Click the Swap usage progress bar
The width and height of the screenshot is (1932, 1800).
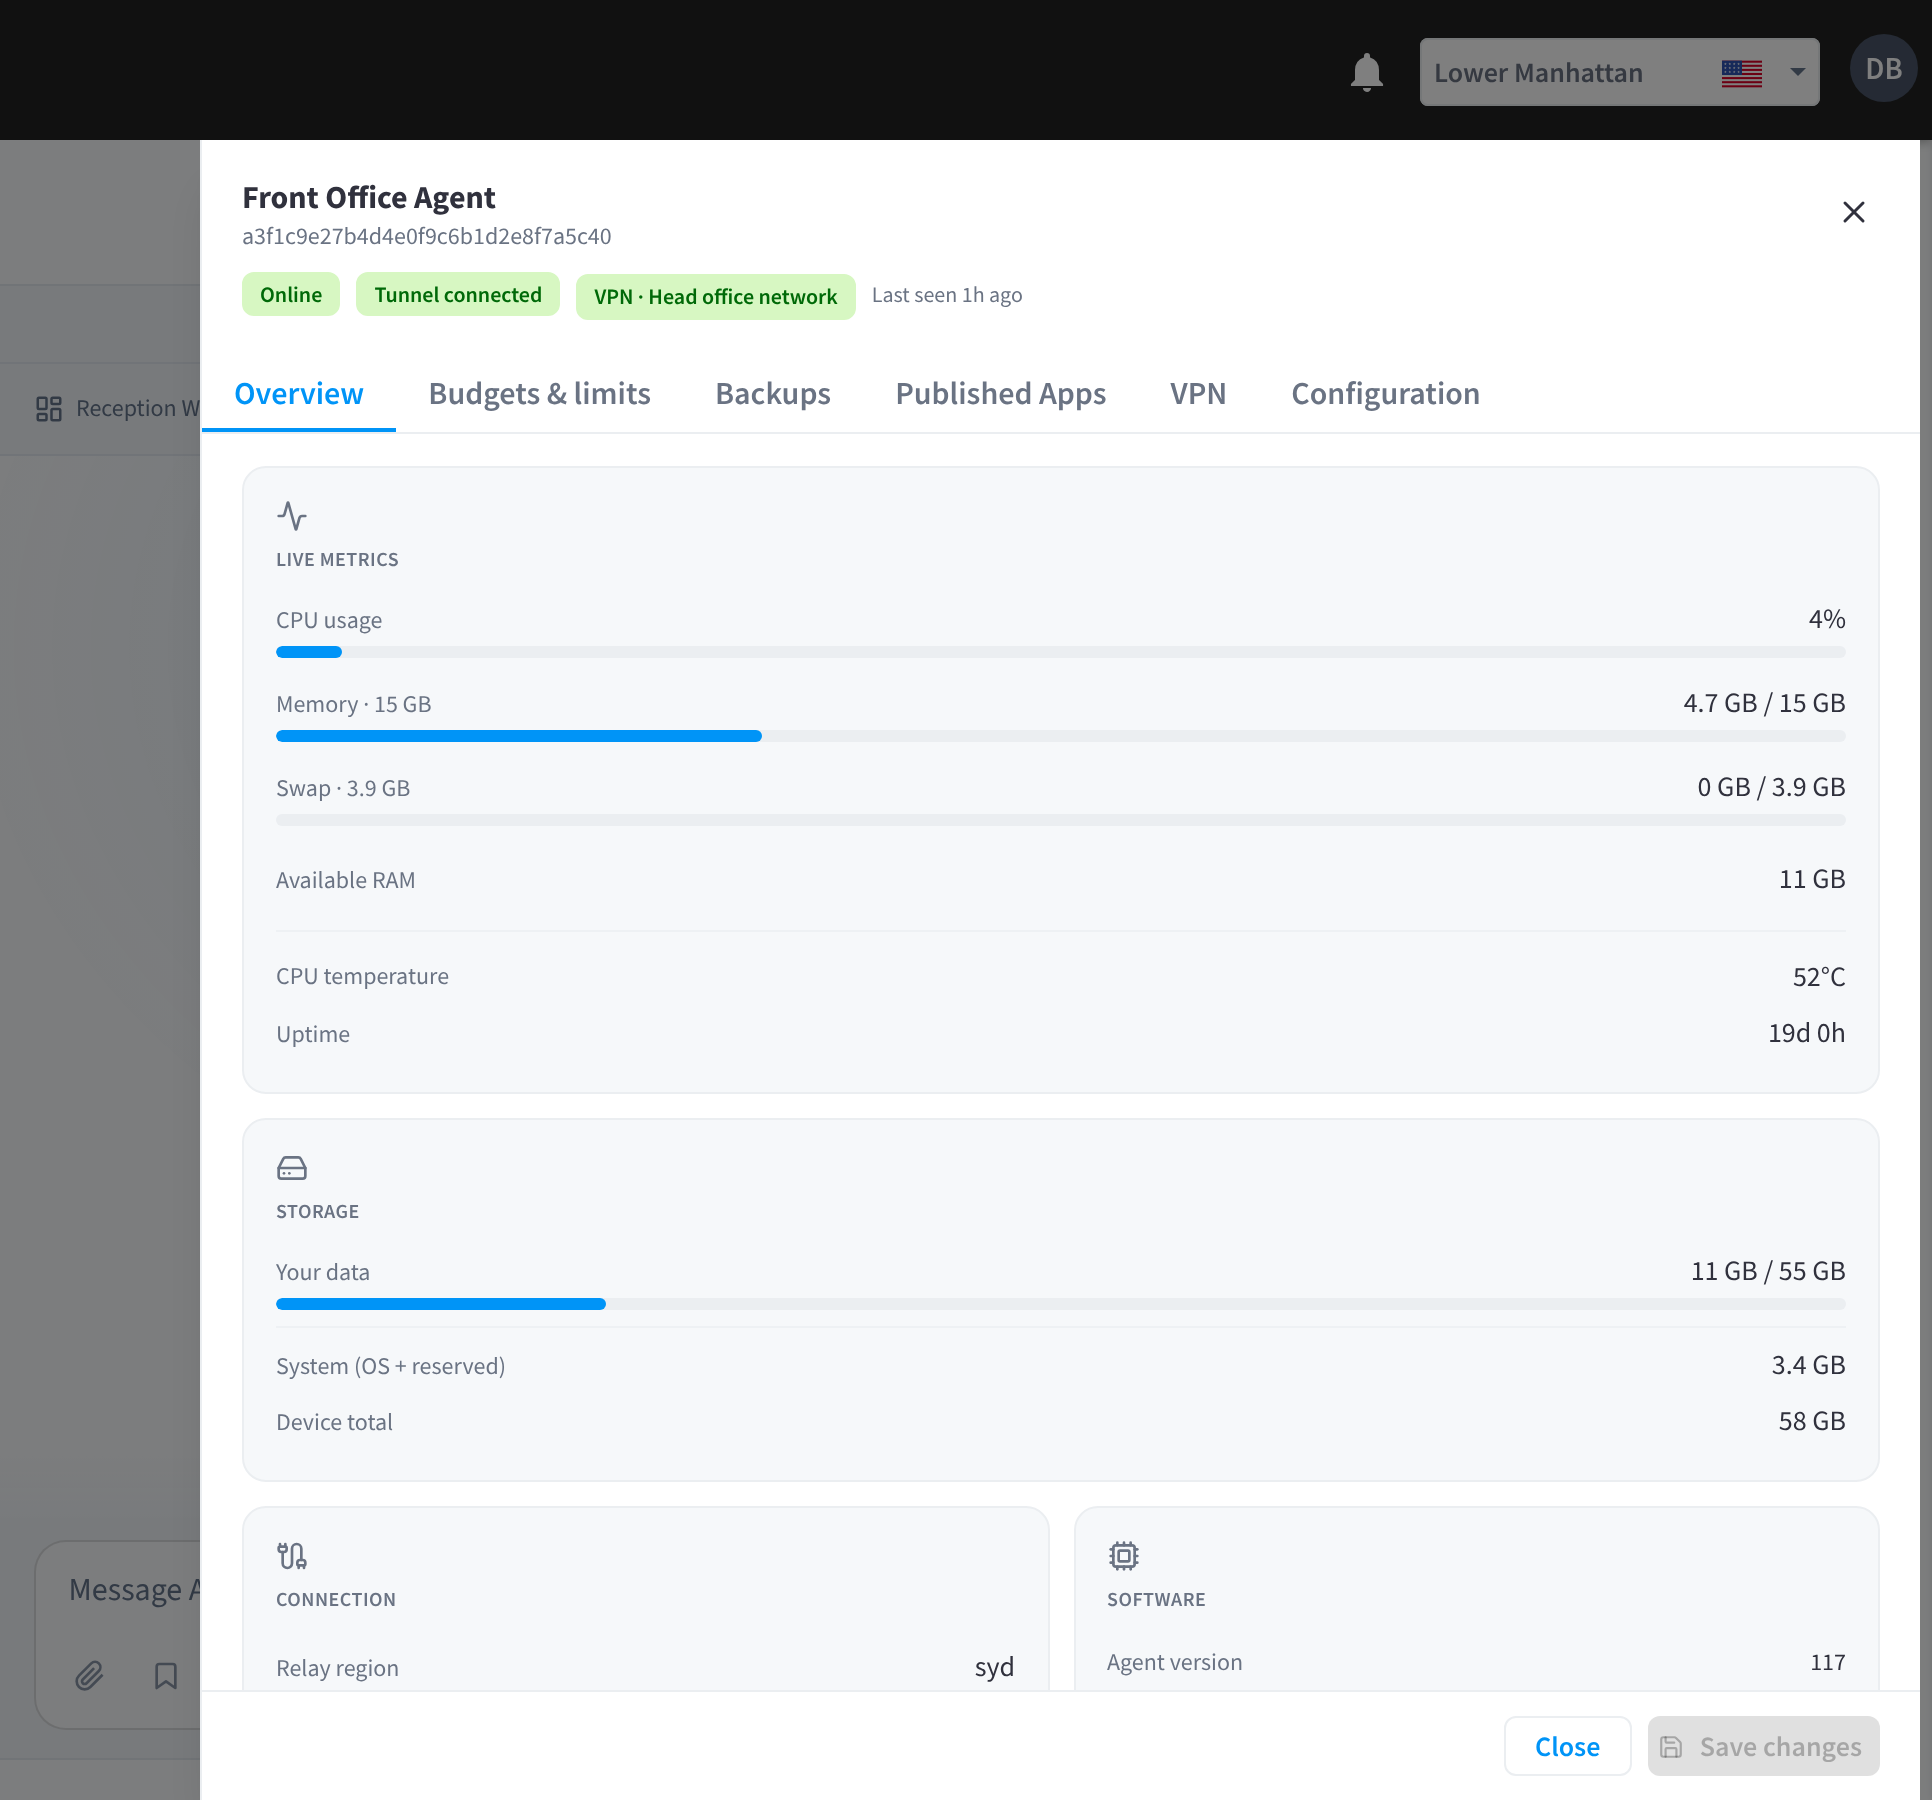pyautogui.click(x=1060, y=820)
